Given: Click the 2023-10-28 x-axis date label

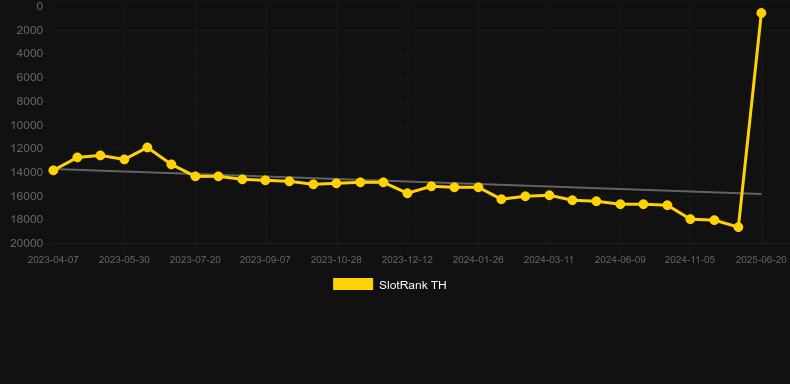Looking at the screenshot, I should point(336,260).
